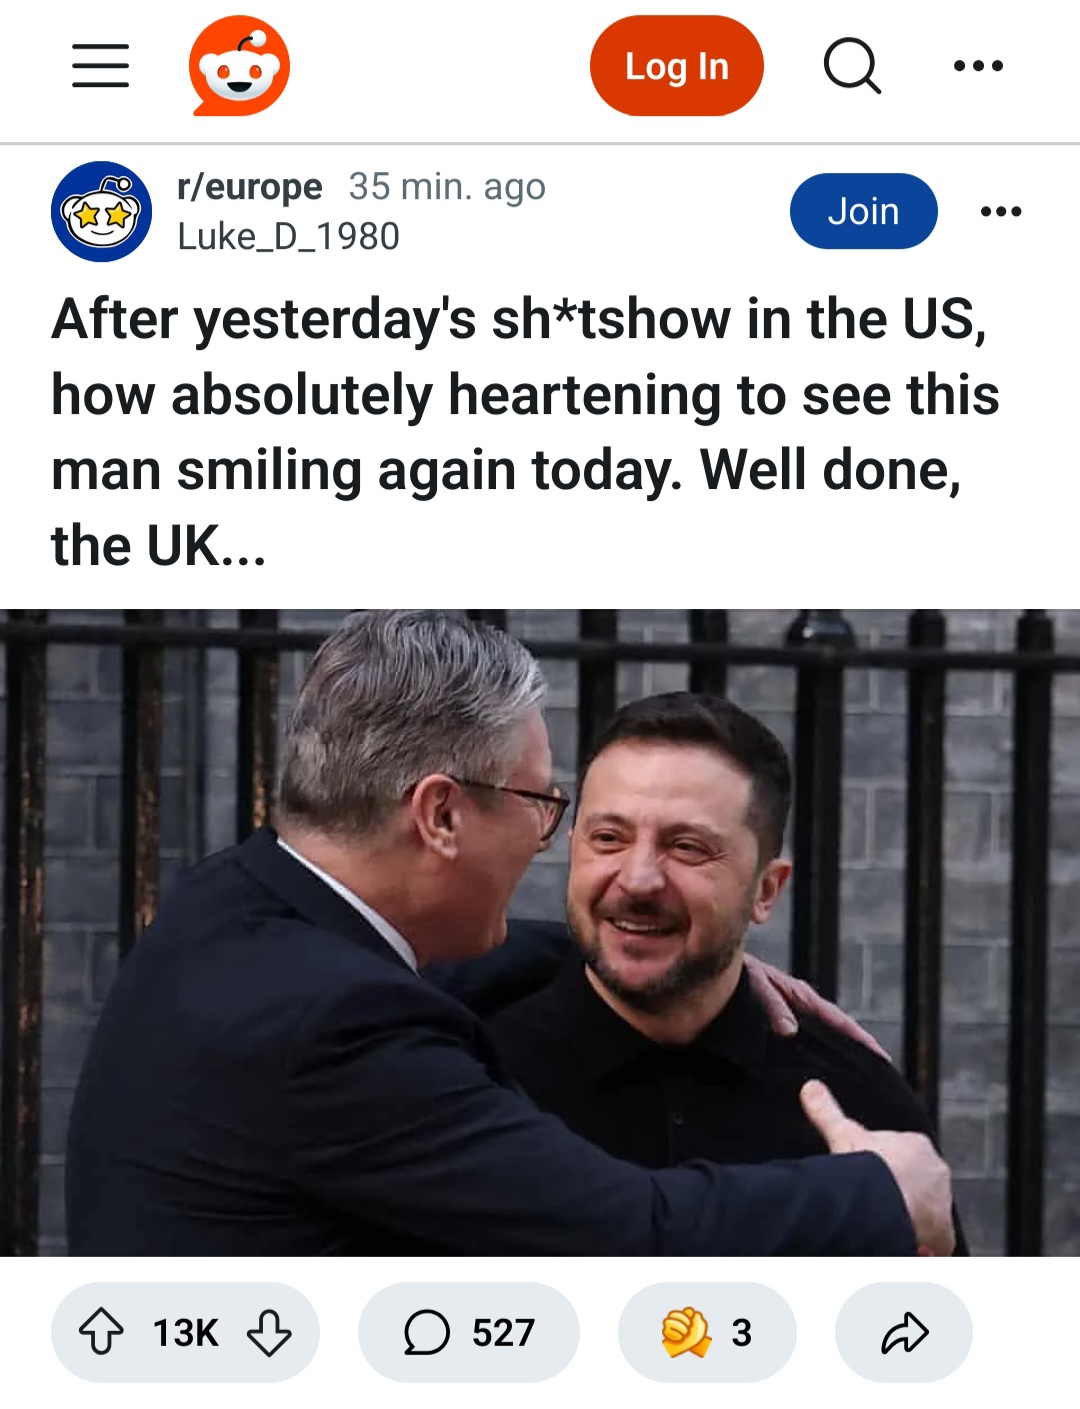Viewport: 1080px width, 1409px height.
Task: Open the post titled After yesterday's sh*tshow
Action: pos(525,432)
